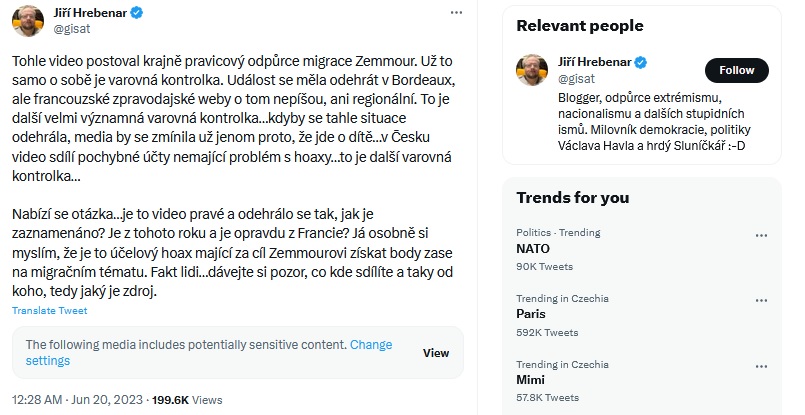This screenshot has width=805, height=415.
Task: Follow Jiří Hrebenar in Relevant people
Action: point(736,71)
